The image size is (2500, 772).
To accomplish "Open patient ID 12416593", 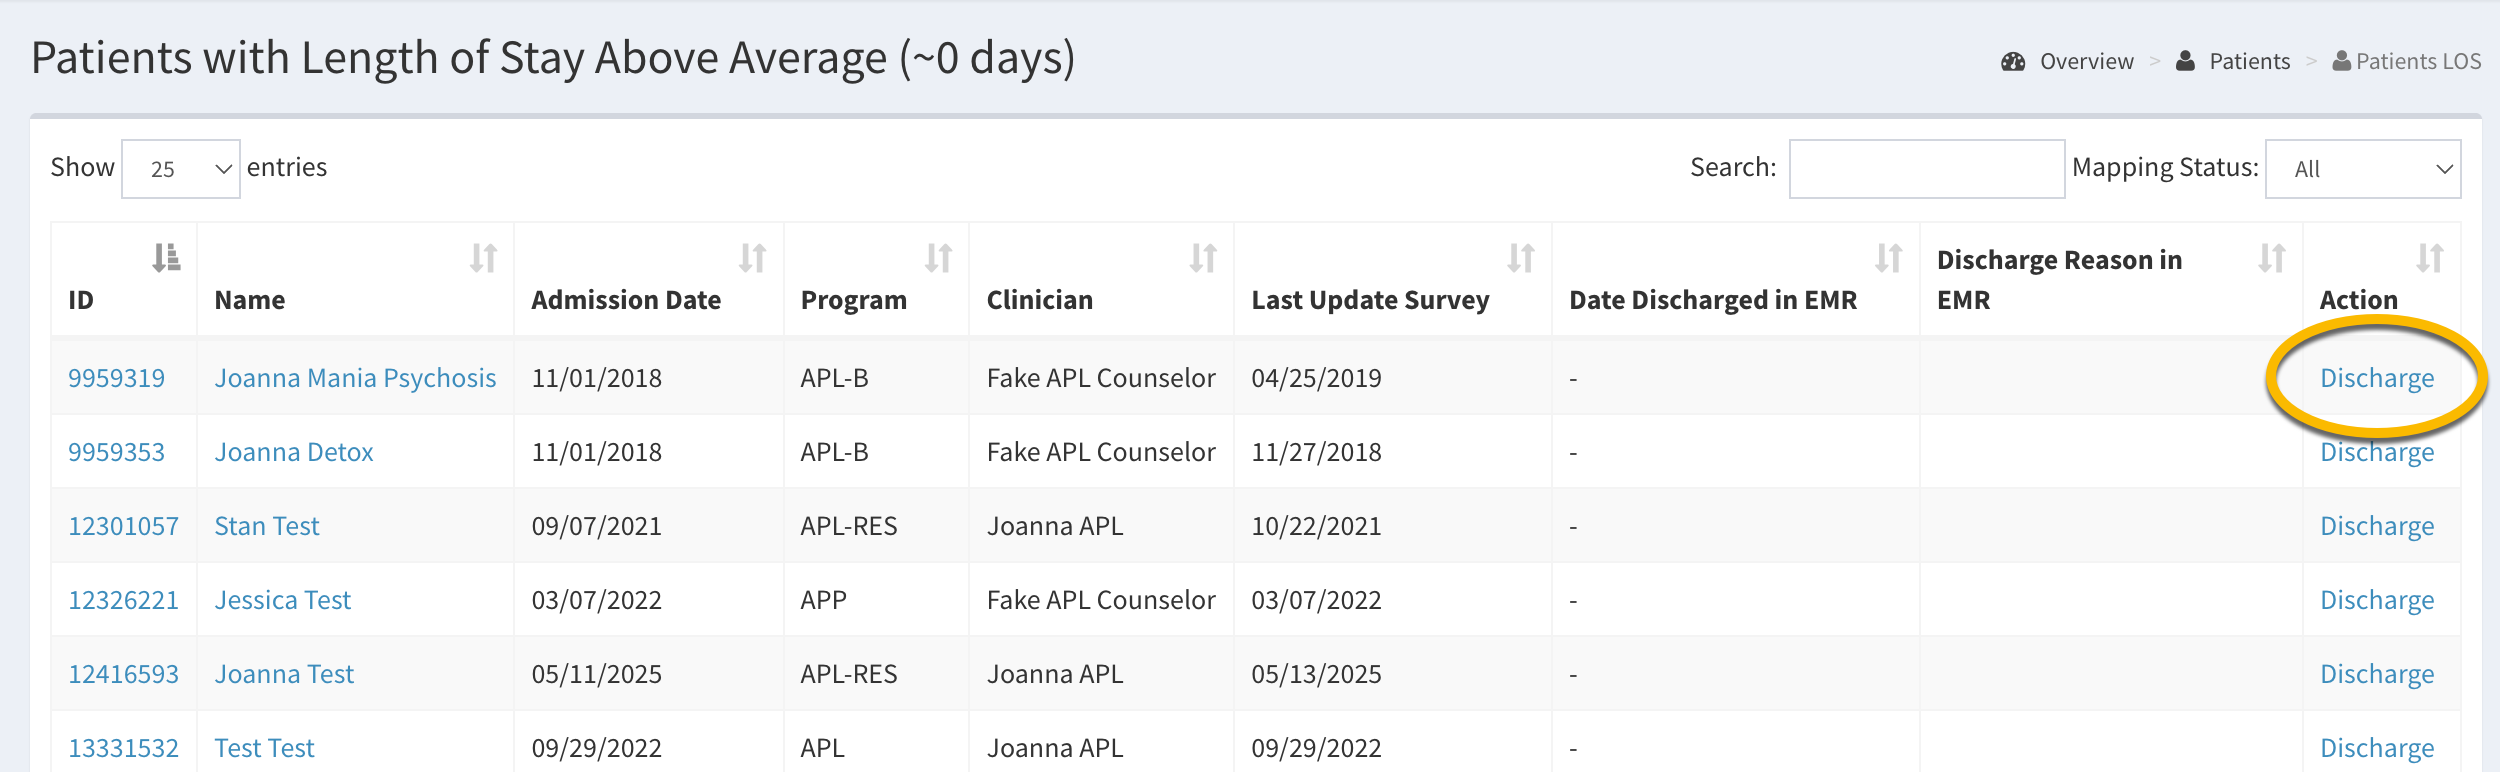I will tap(123, 674).
